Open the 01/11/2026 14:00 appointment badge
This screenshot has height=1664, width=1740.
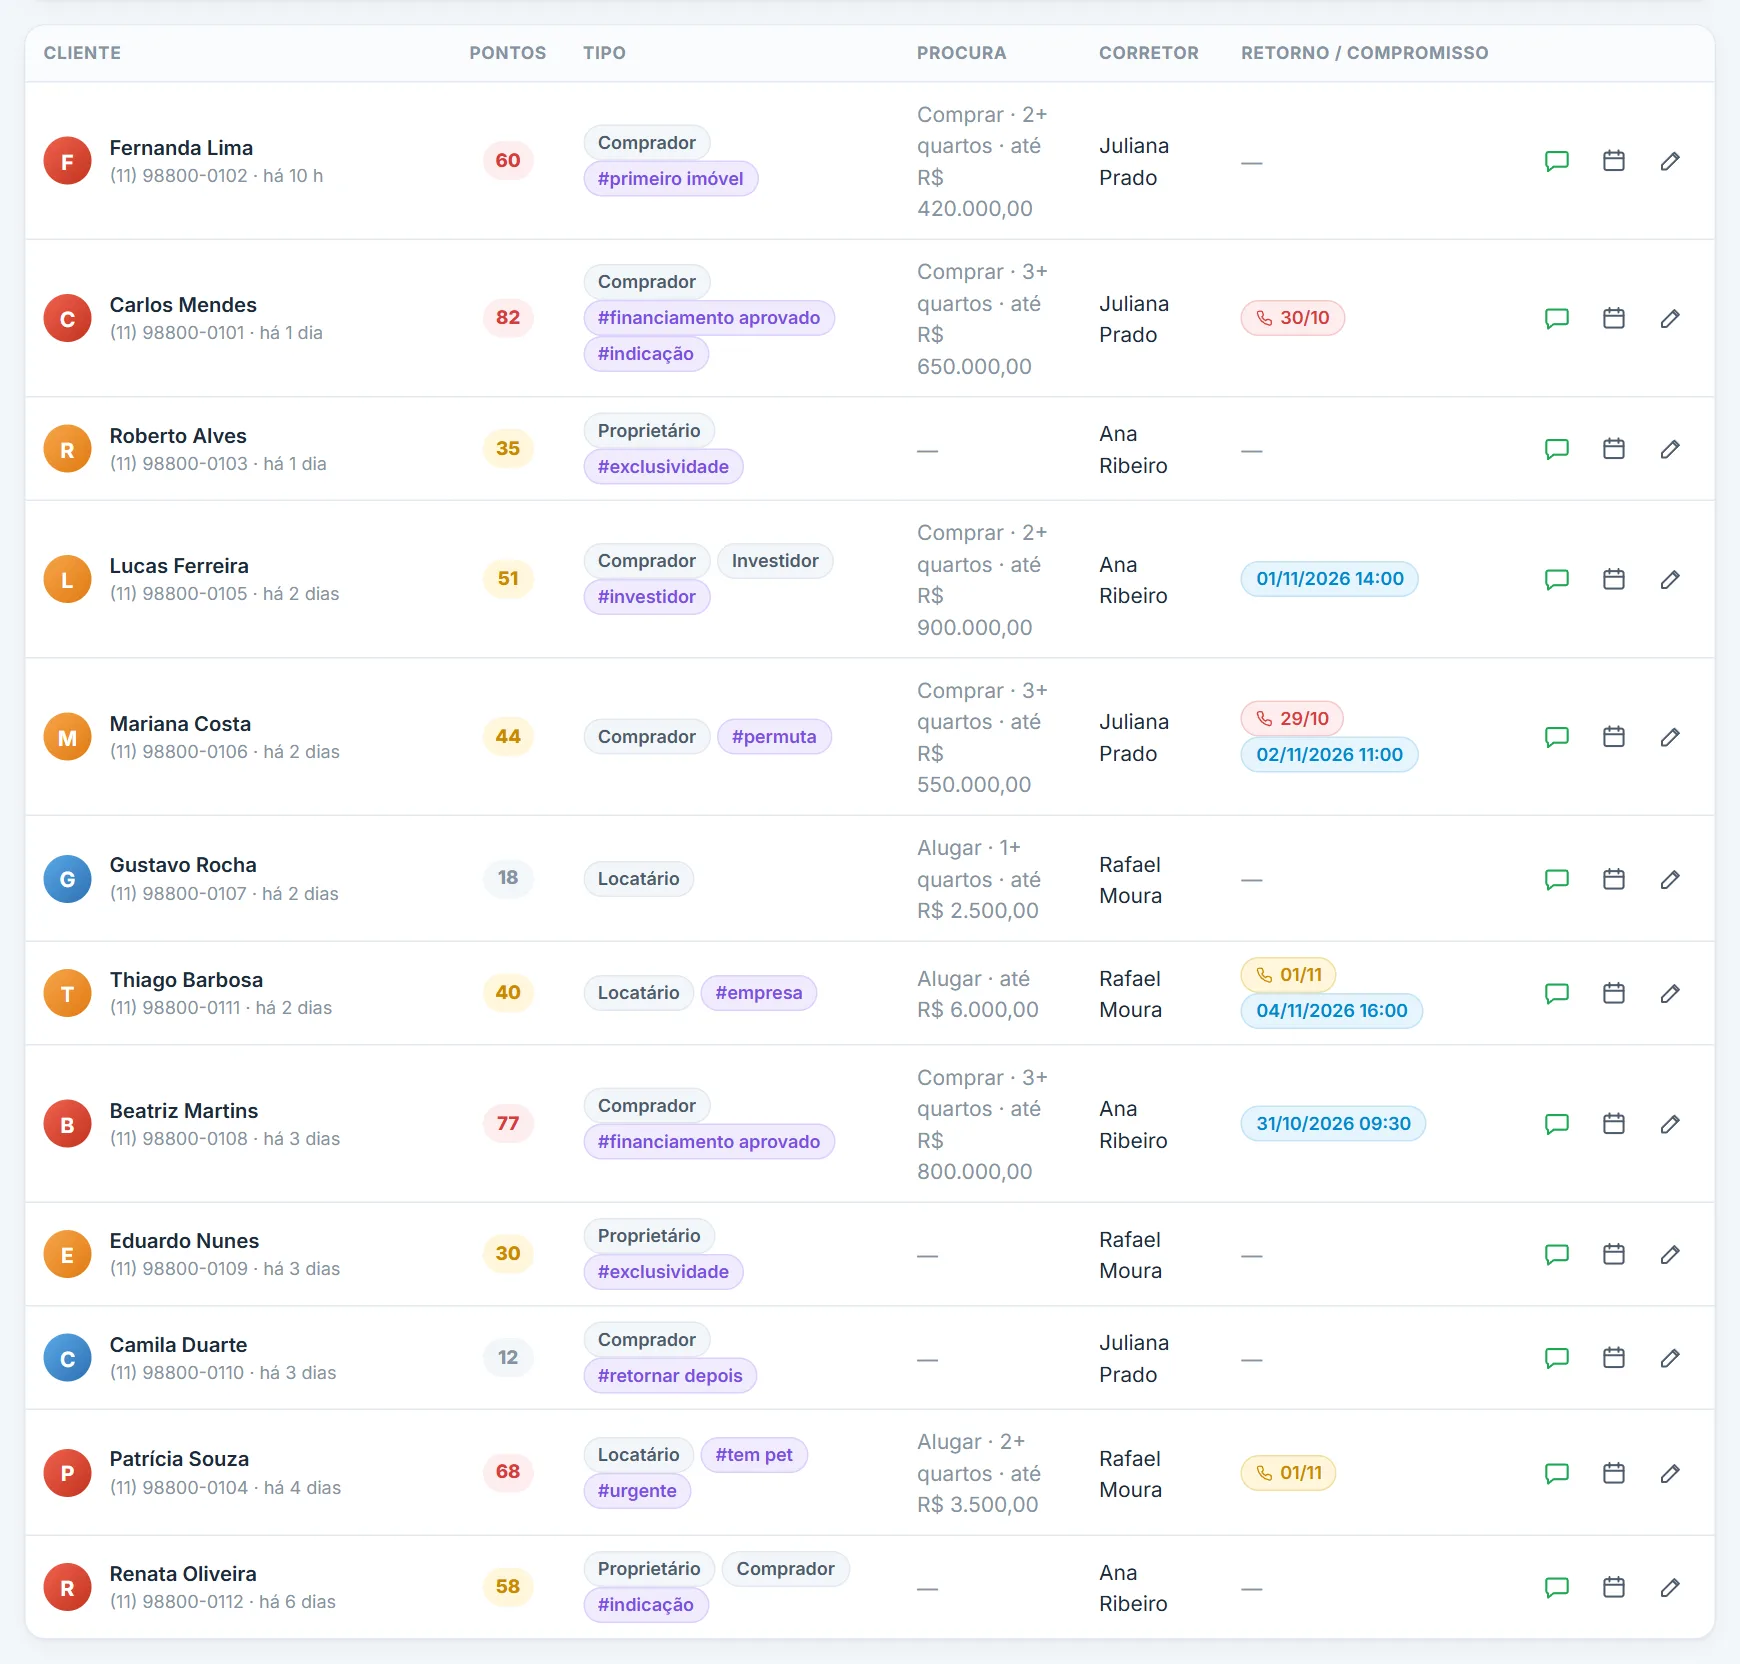[1330, 579]
